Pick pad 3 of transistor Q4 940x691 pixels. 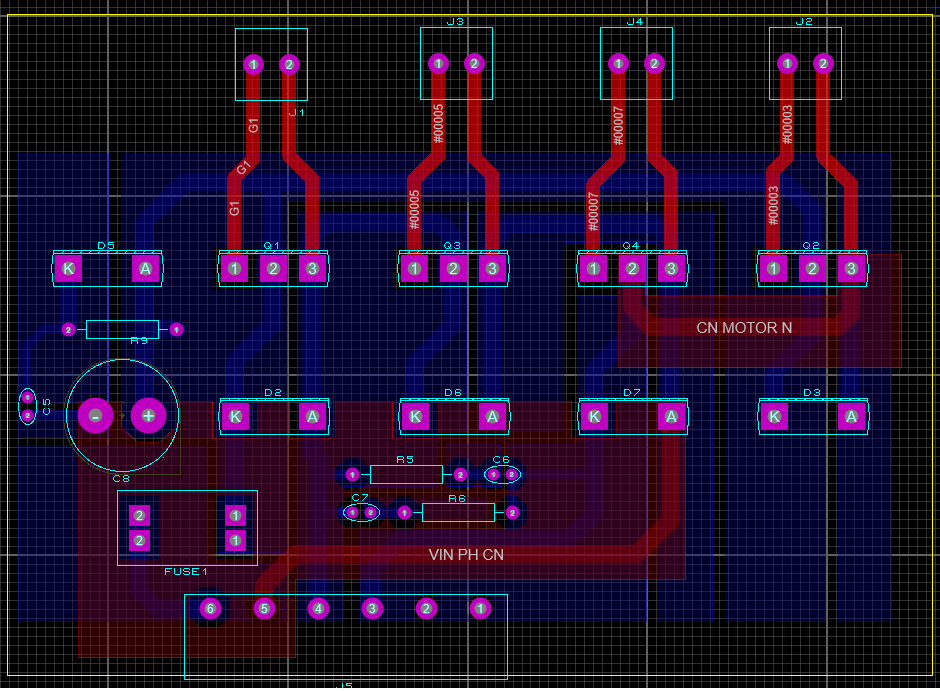click(671, 268)
